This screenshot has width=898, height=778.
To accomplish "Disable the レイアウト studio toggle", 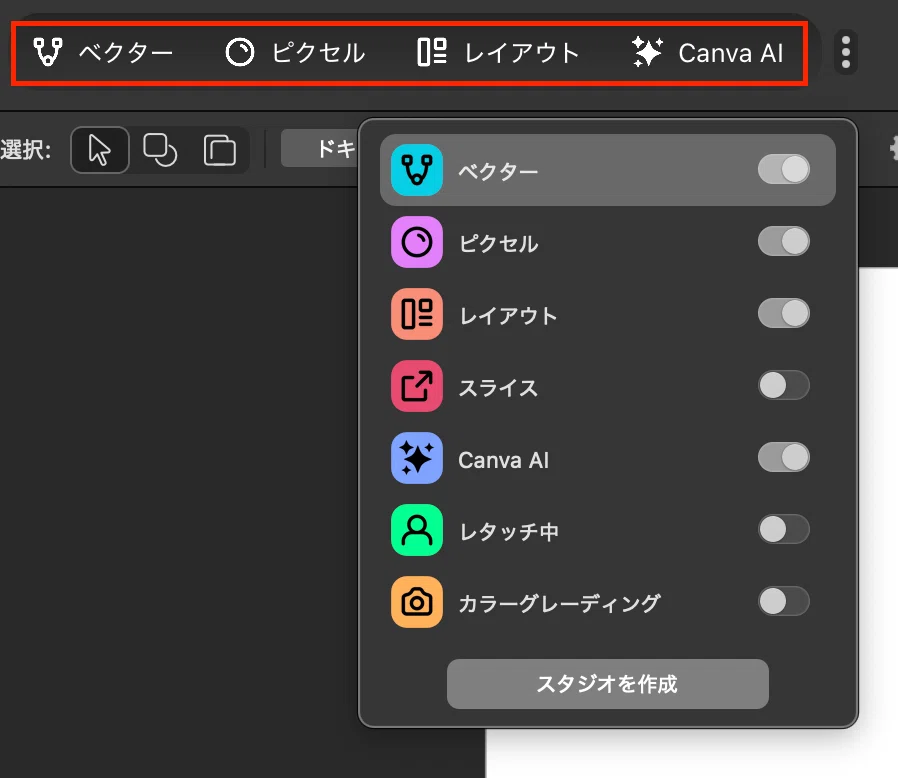I will [783, 313].
